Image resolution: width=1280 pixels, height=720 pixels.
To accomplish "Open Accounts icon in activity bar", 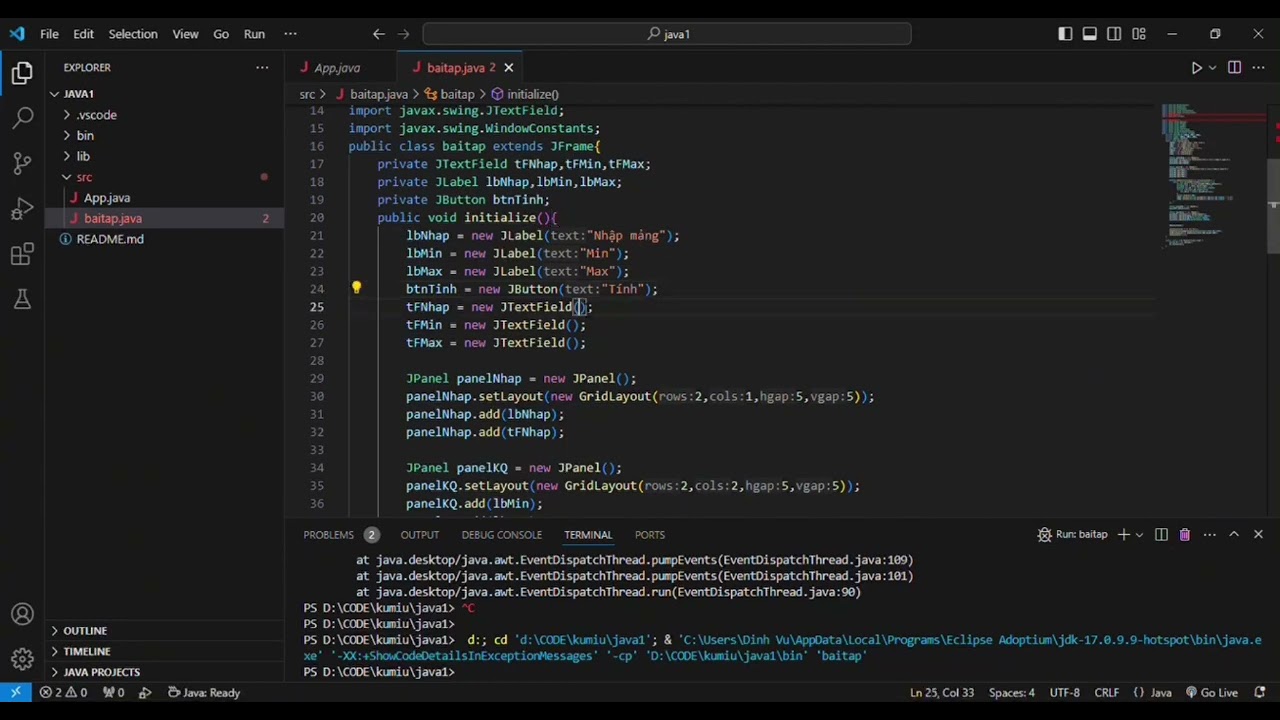I will [22, 614].
